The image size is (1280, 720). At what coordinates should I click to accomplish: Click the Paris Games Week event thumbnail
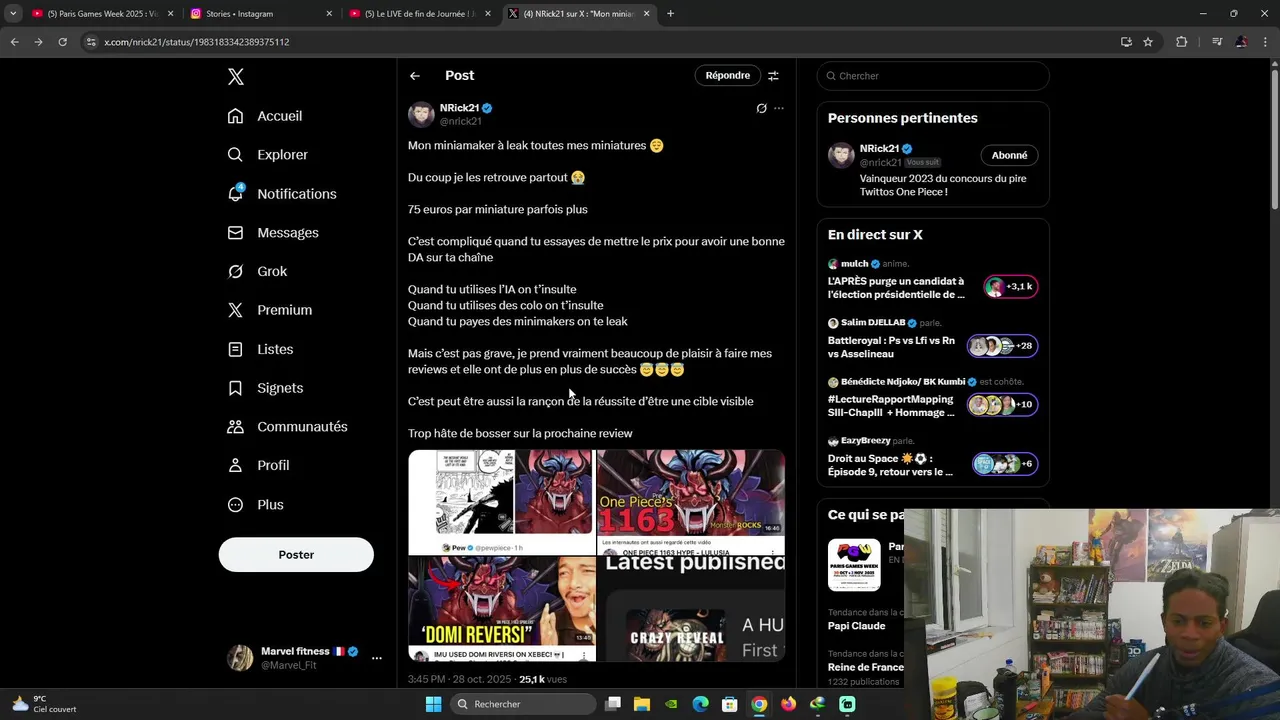tap(854, 564)
